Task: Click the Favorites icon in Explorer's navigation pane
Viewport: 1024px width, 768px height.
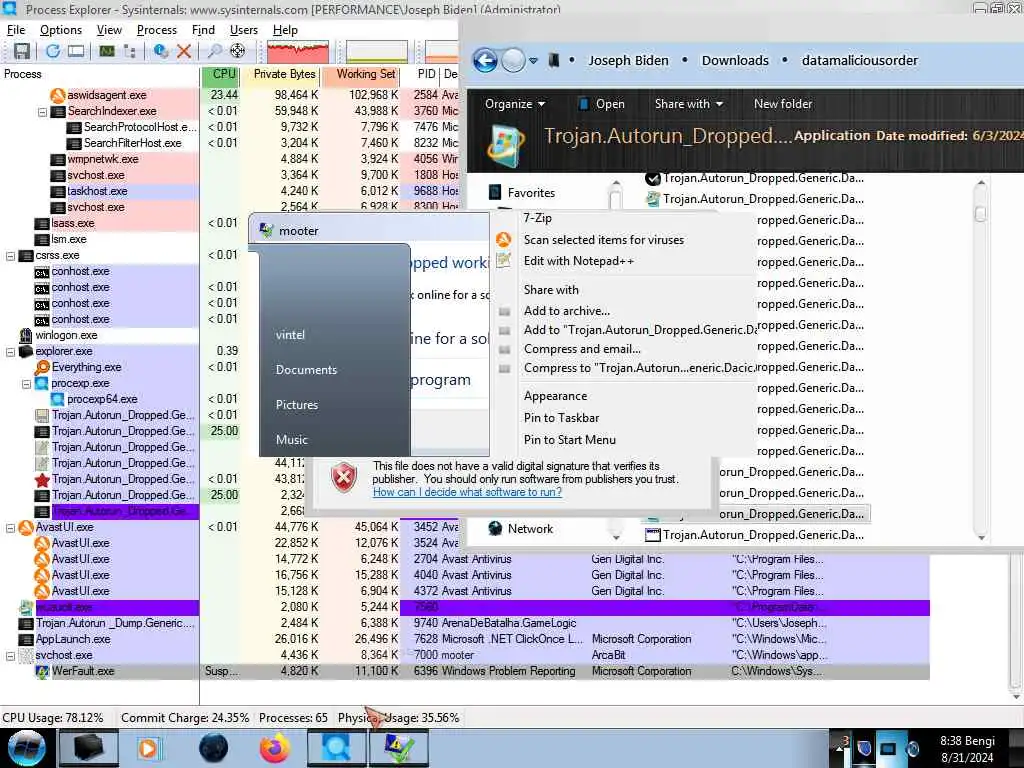Action: tap(495, 193)
